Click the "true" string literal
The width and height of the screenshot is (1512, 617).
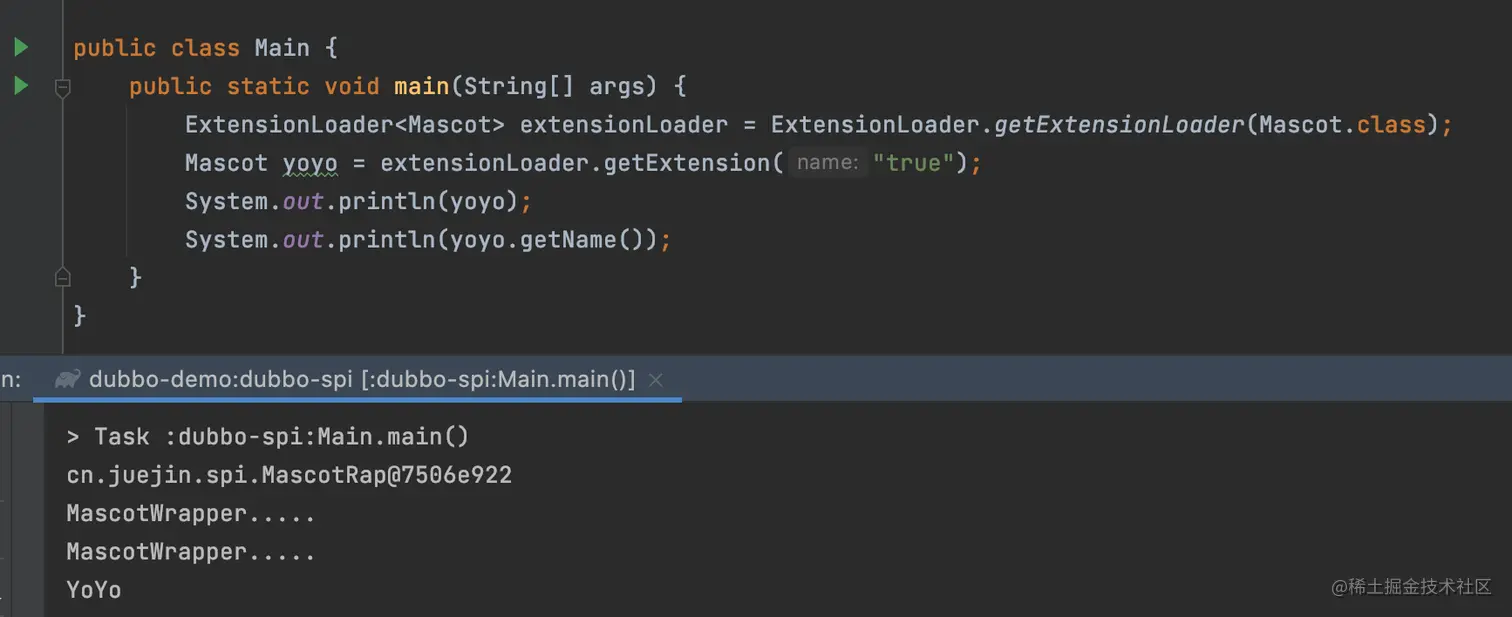(x=913, y=163)
